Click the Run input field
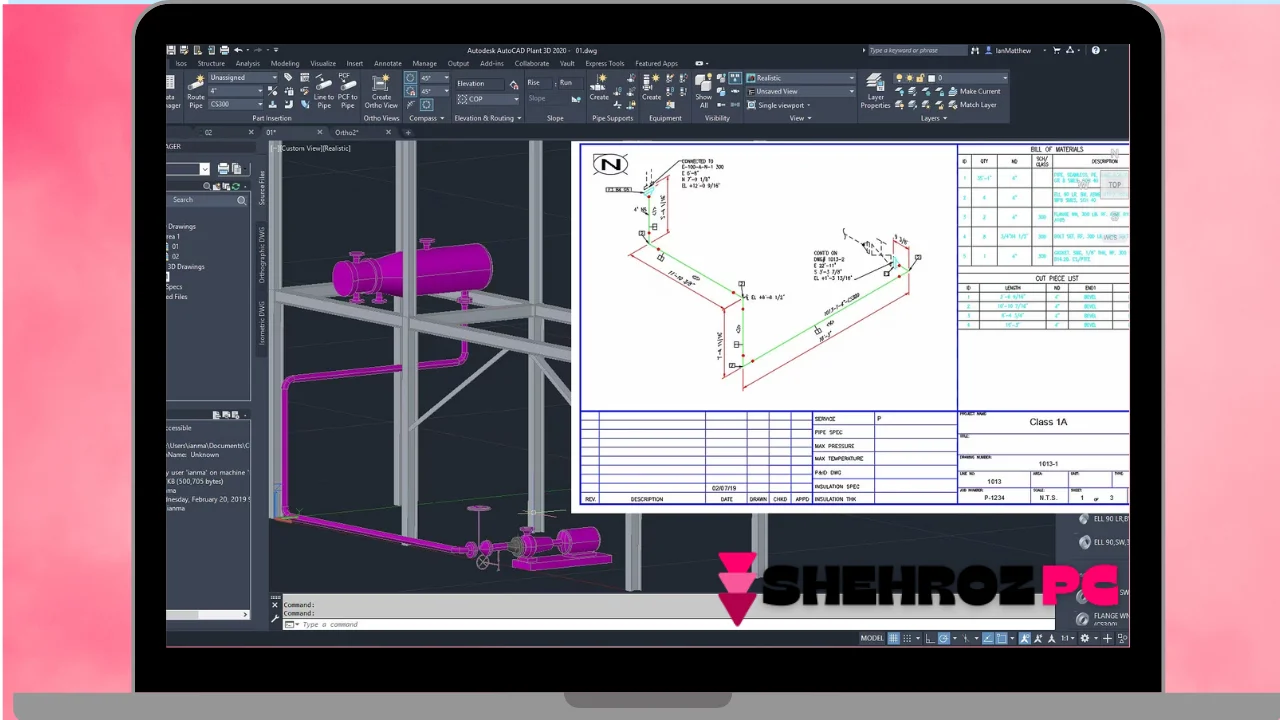This screenshot has height=720, width=1280. [569, 83]
